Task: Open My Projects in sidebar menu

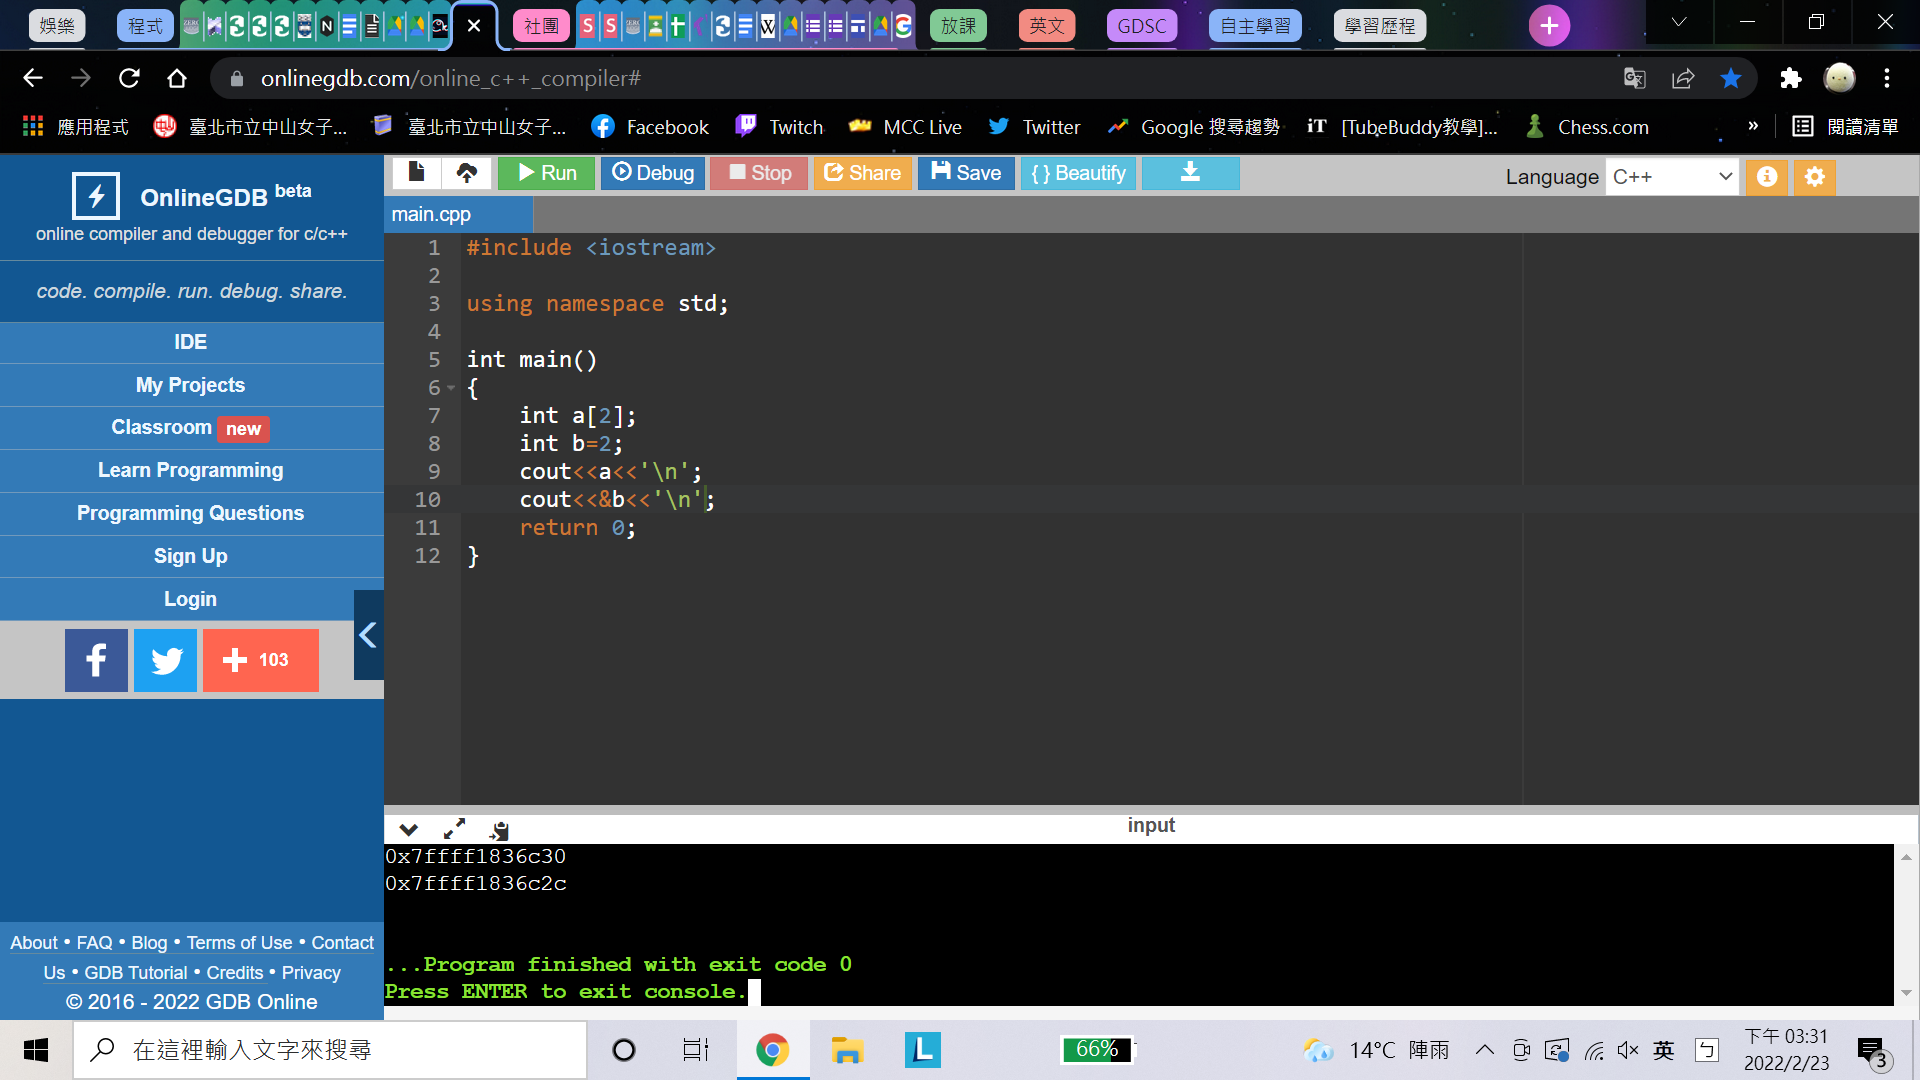Action: pyautogui.click(x=190, y=385)
